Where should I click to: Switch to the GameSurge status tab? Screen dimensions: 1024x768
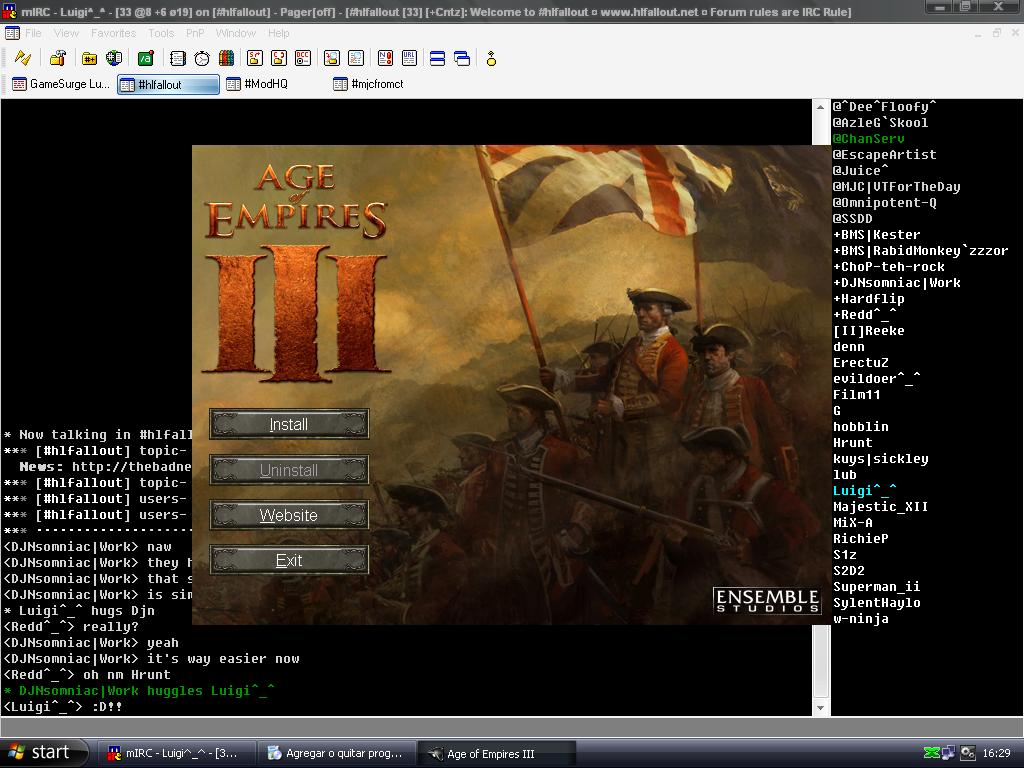tap(61, 84)
